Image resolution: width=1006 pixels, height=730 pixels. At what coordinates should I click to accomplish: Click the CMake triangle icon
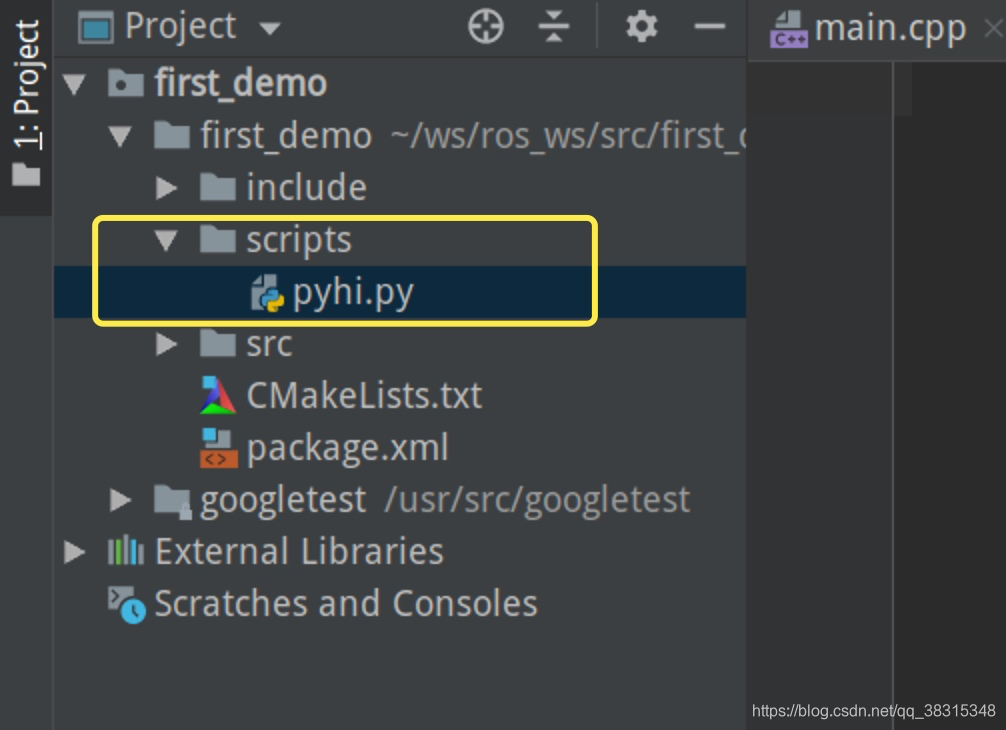click(218, 396)
